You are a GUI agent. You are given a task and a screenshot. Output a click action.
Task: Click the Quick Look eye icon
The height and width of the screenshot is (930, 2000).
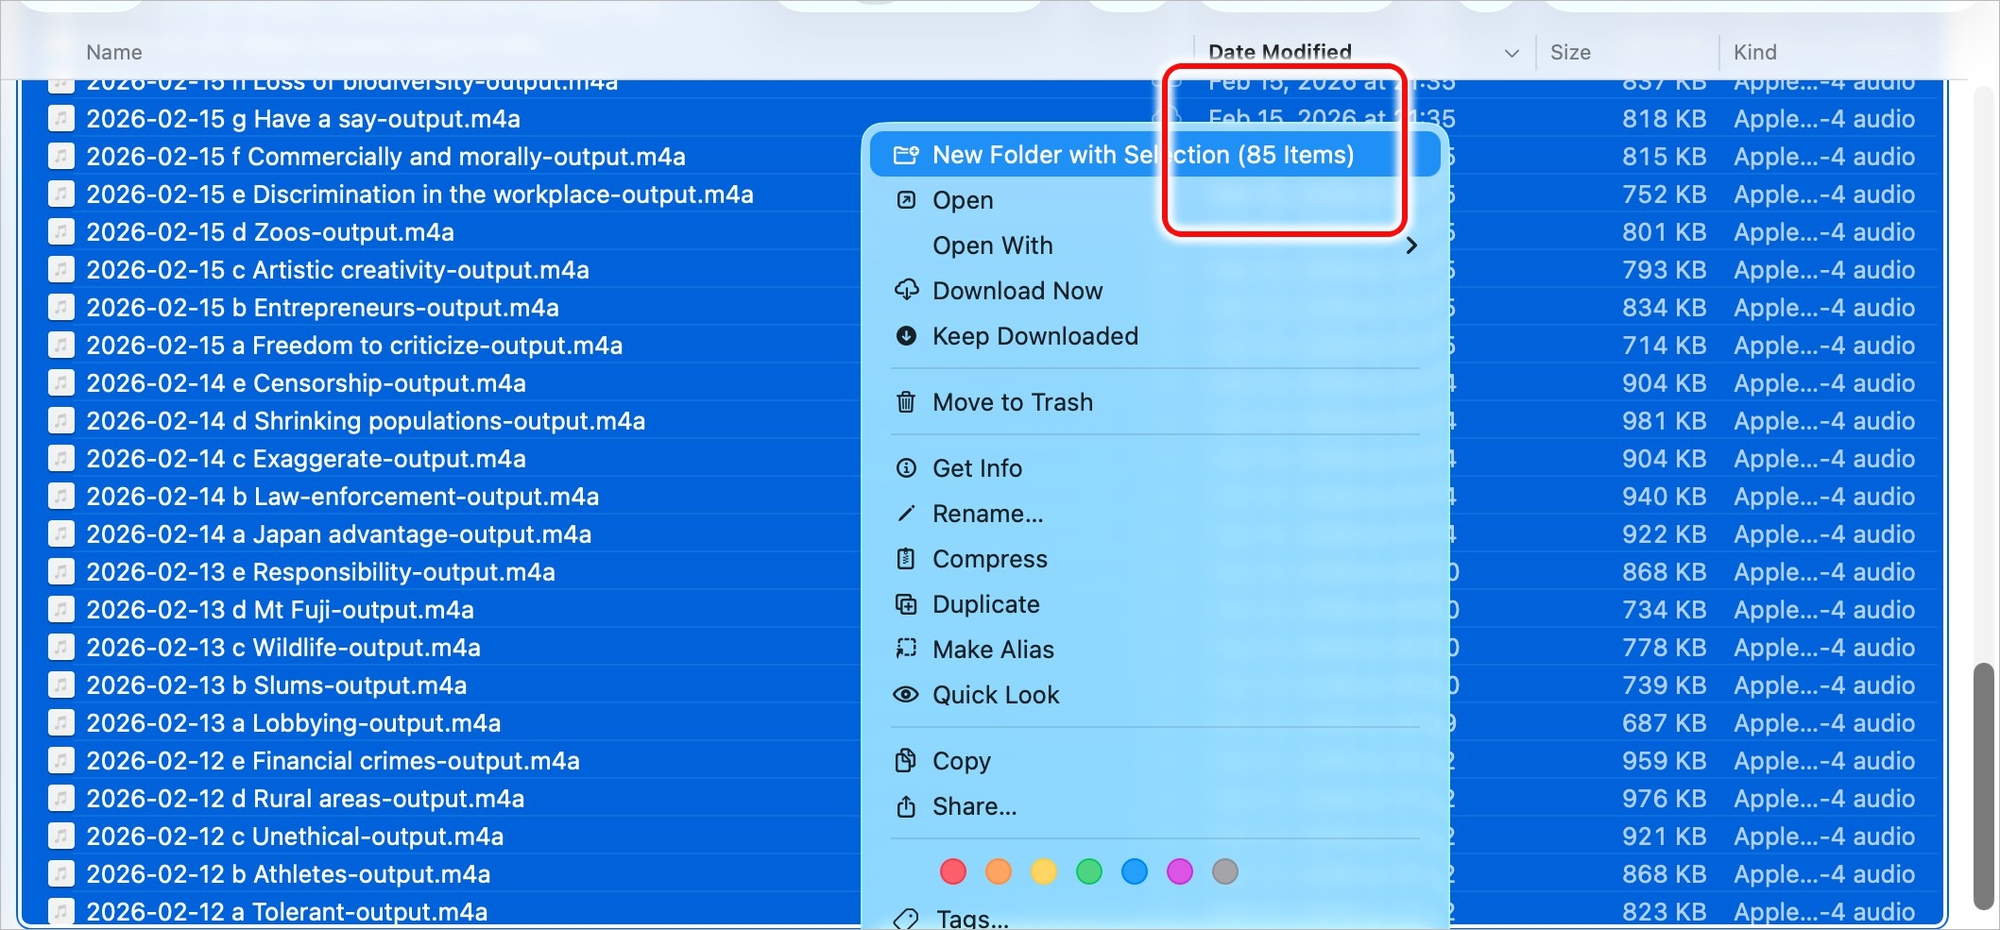[906, 695]
